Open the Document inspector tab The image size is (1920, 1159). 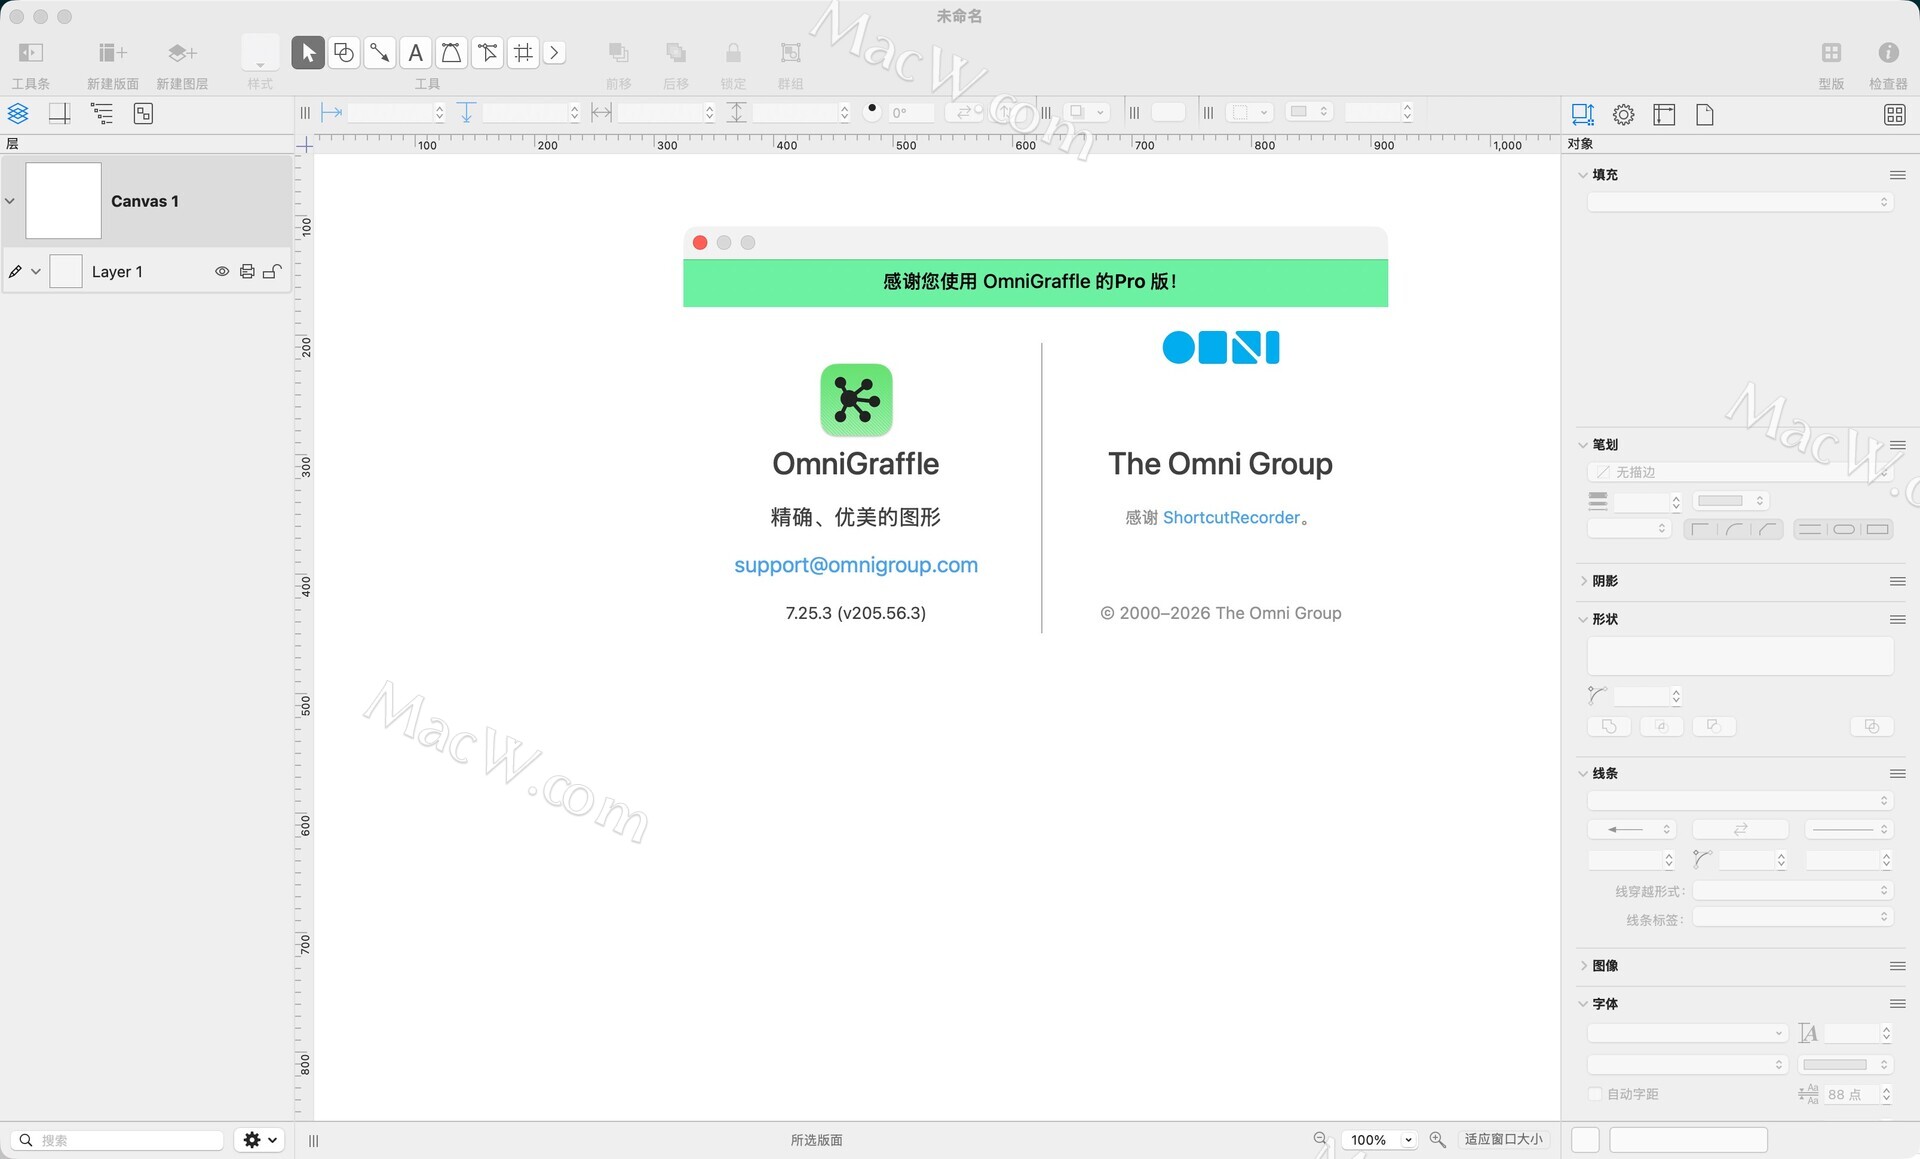click(x=1705, y=114)
